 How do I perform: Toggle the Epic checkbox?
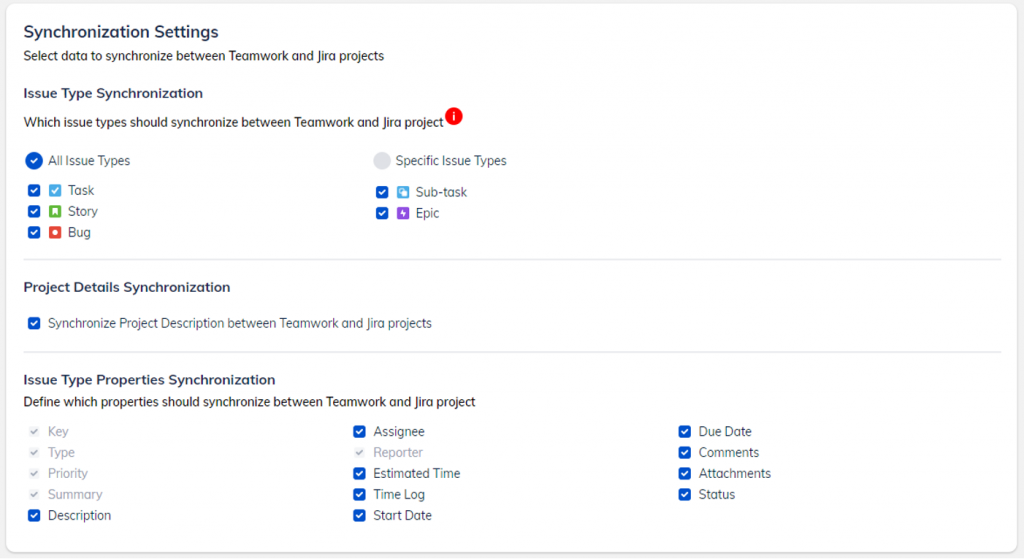pos(382,213)
